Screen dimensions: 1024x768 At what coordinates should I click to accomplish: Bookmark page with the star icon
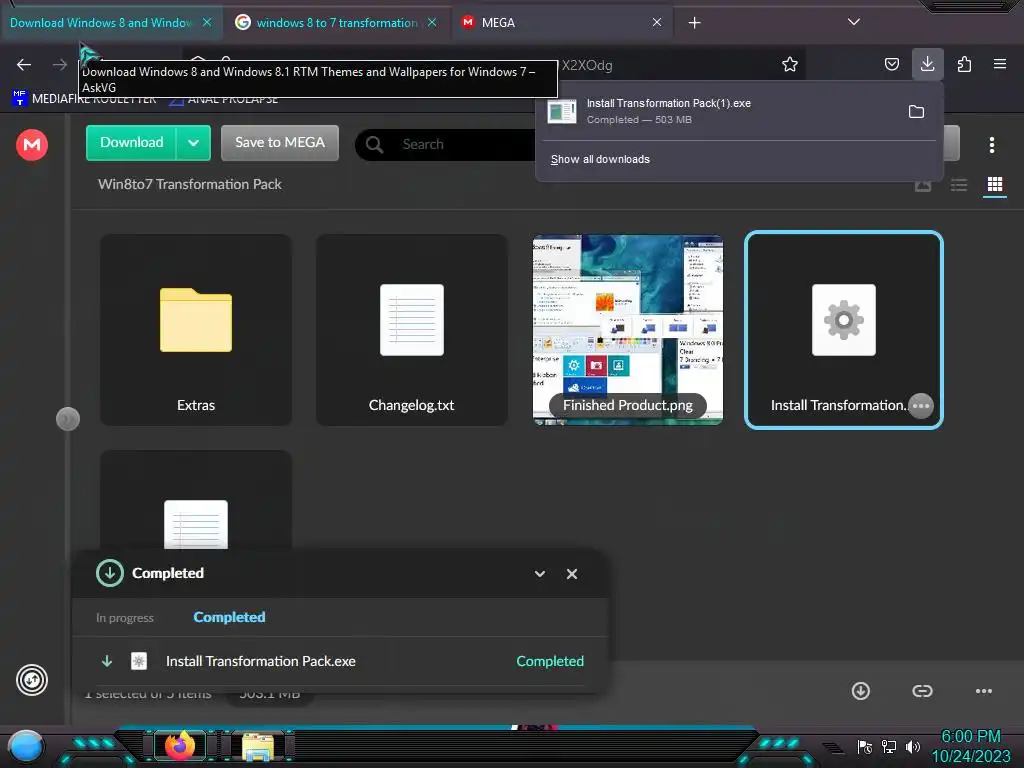(x=790, y=64)
